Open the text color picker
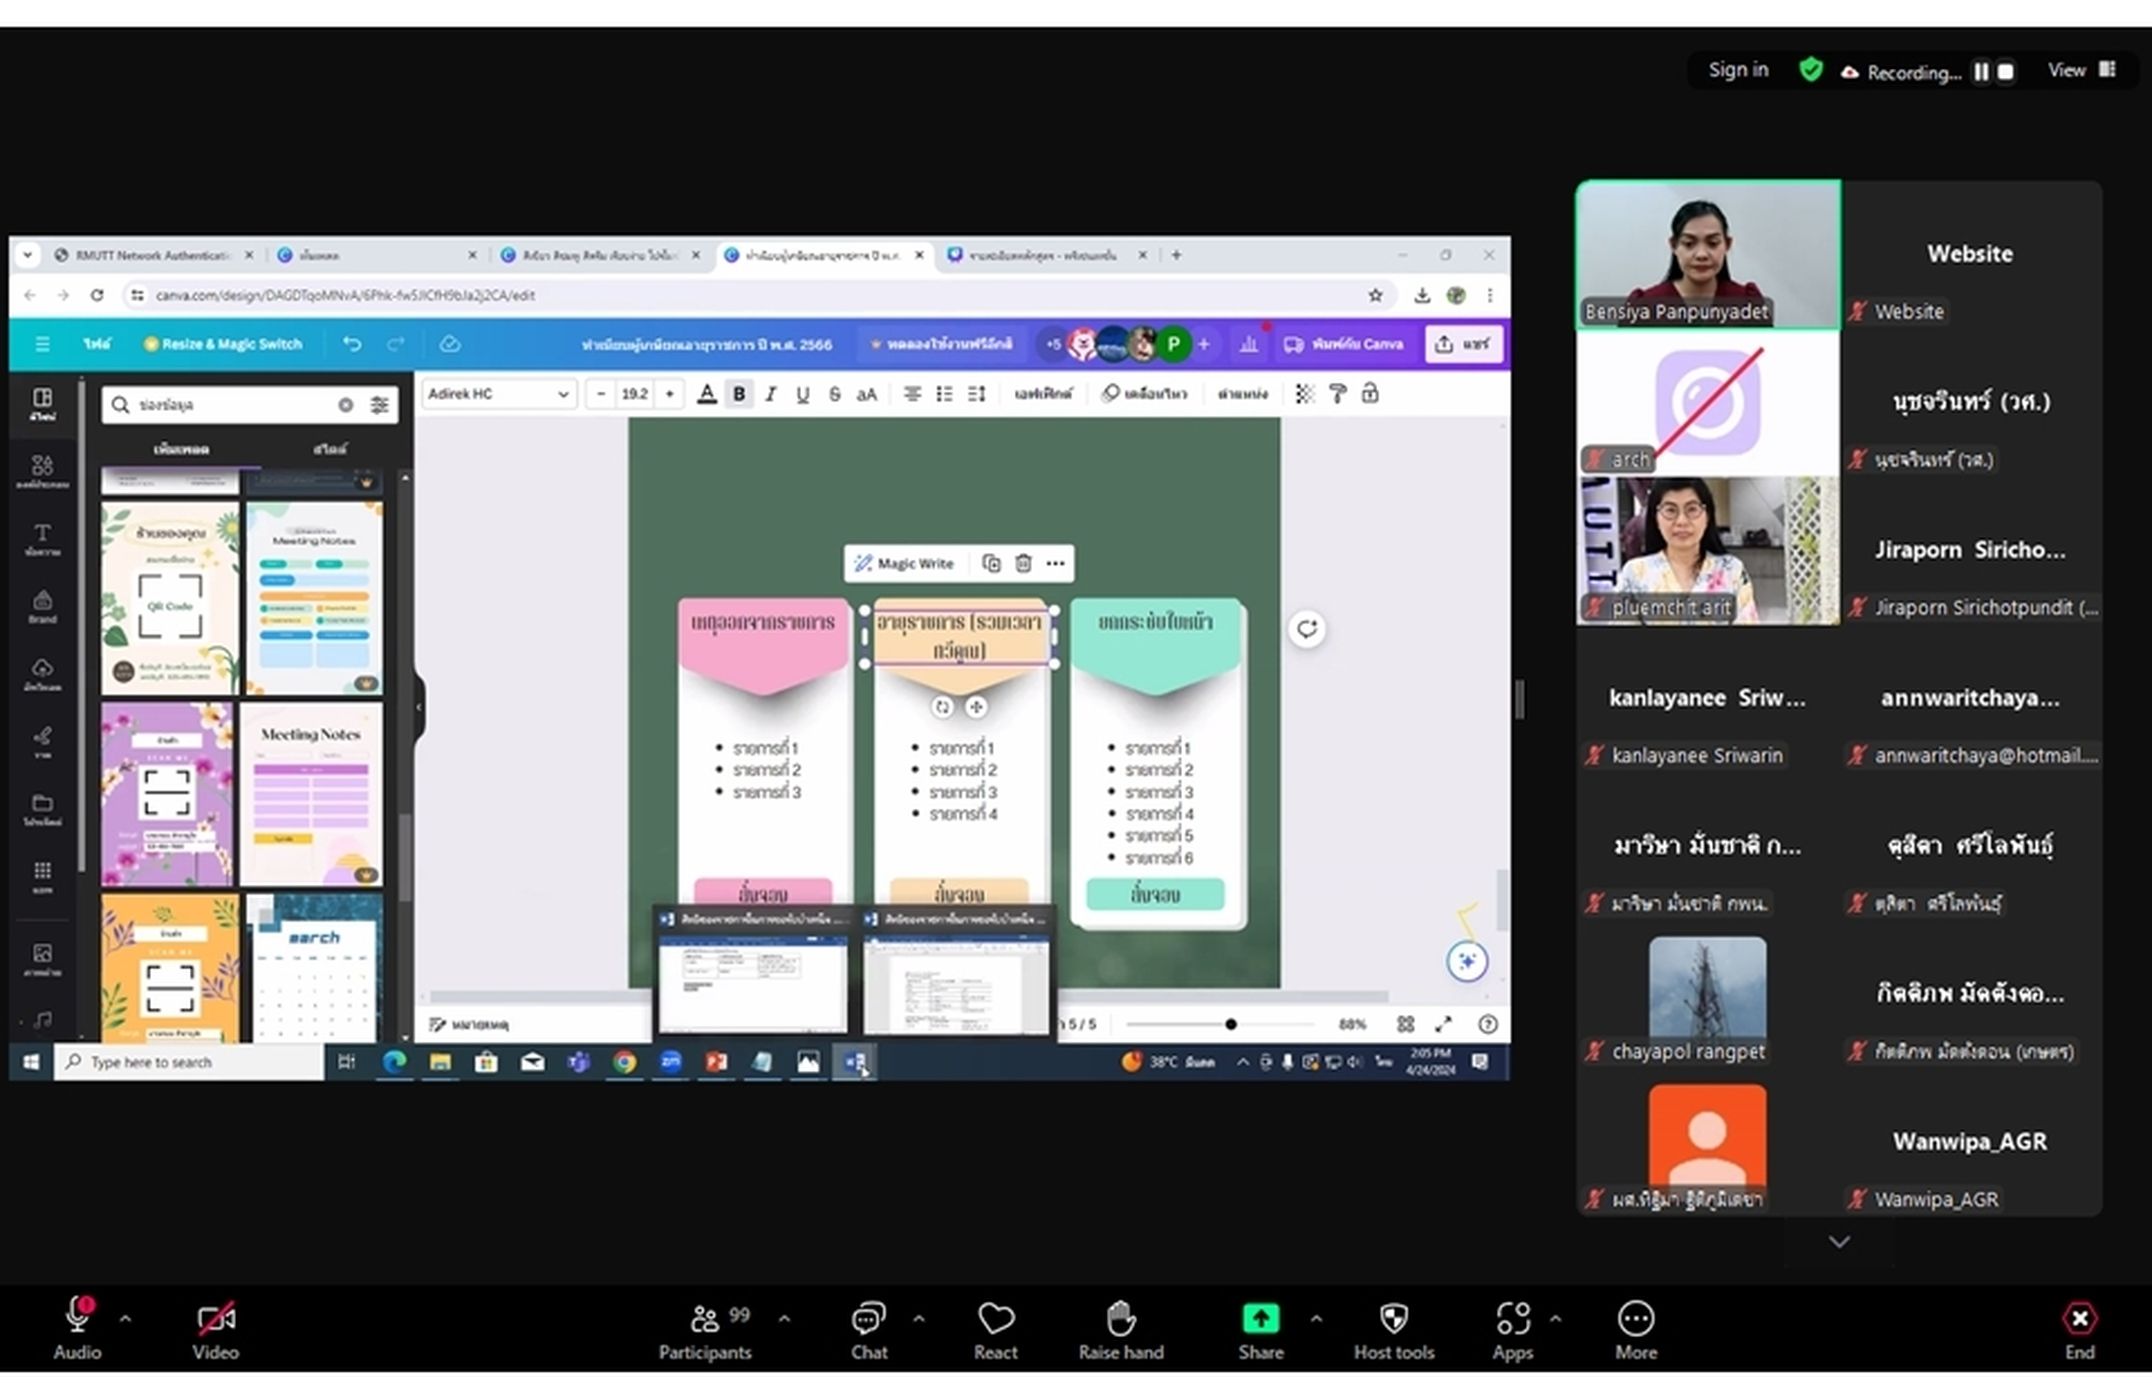Screen dimensions: 2152x1399 click(707, 394)
